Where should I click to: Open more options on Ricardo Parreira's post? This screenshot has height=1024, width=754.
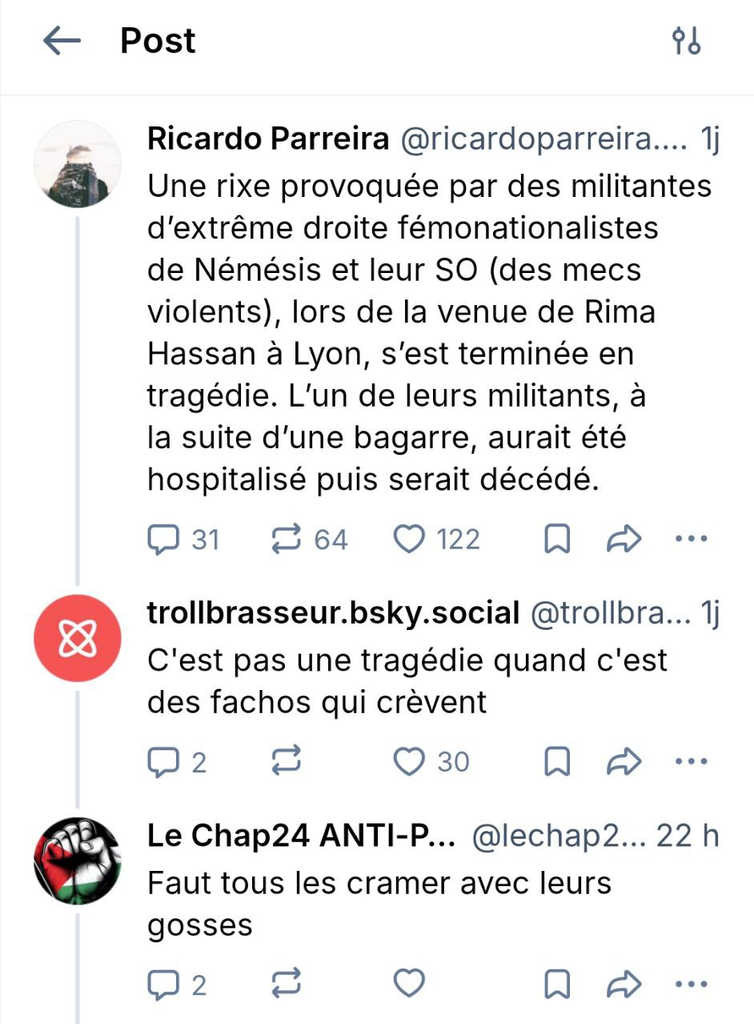[691, 540]
